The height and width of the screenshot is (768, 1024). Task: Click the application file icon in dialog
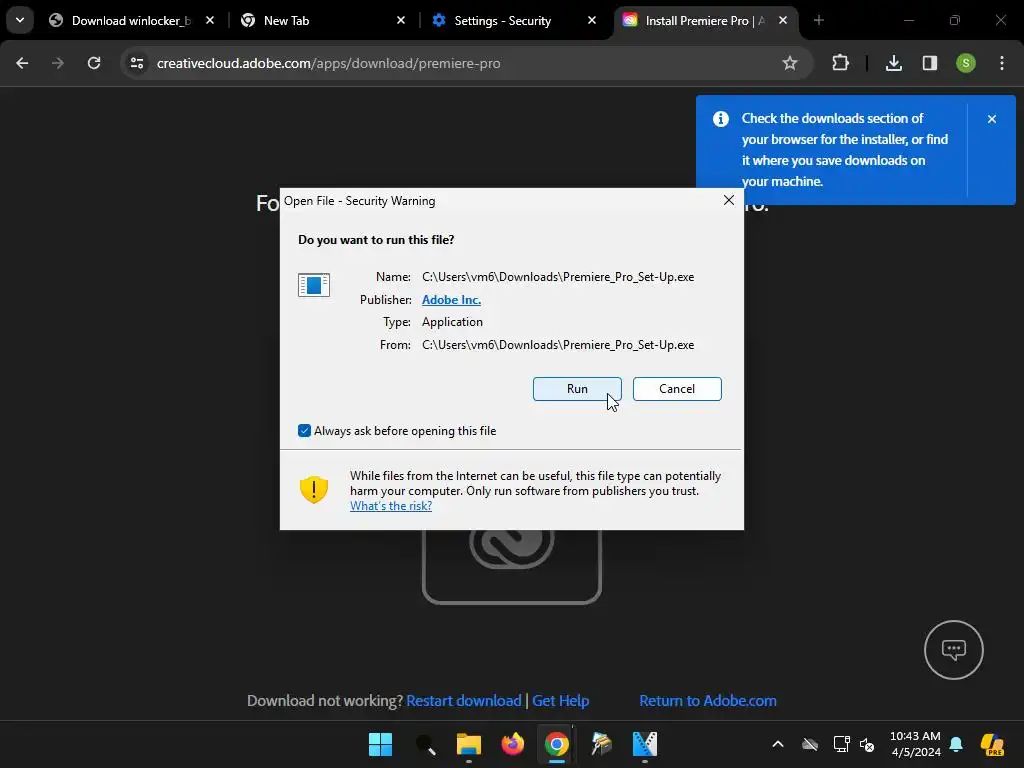(313, 285)
